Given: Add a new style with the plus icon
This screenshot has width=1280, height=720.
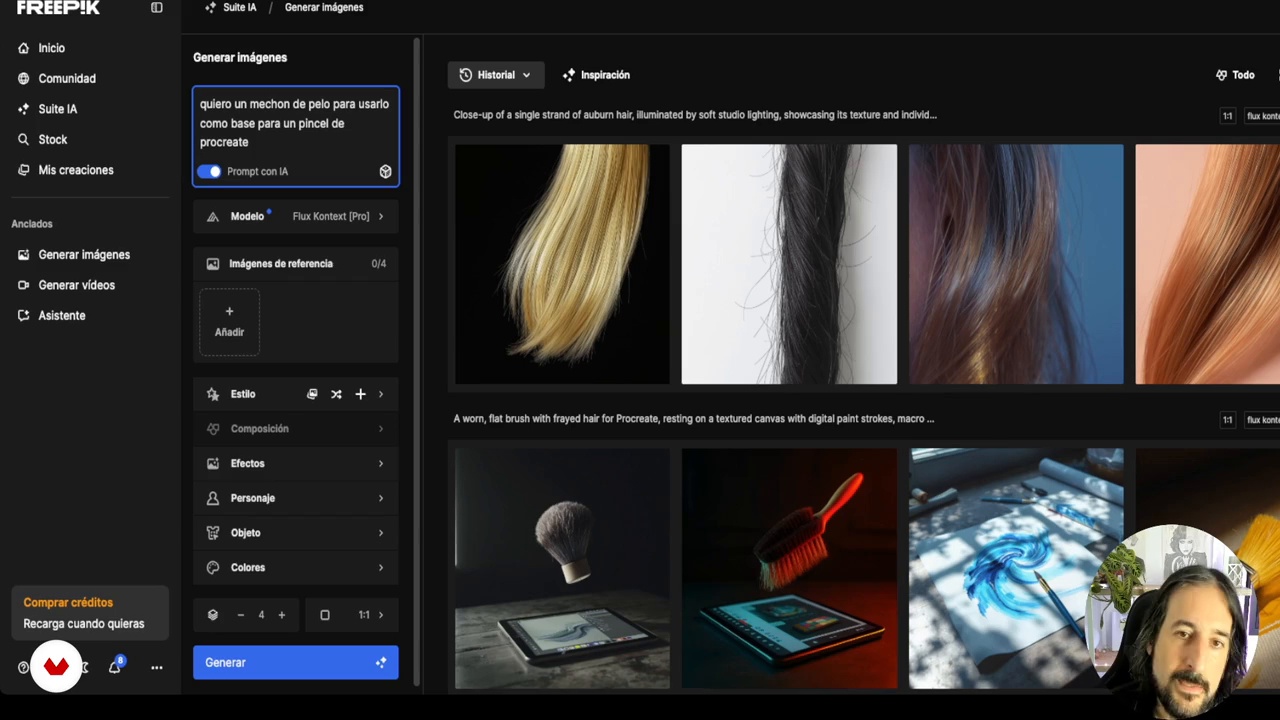Looking at the screenshot, I should (x=360, y=394).
